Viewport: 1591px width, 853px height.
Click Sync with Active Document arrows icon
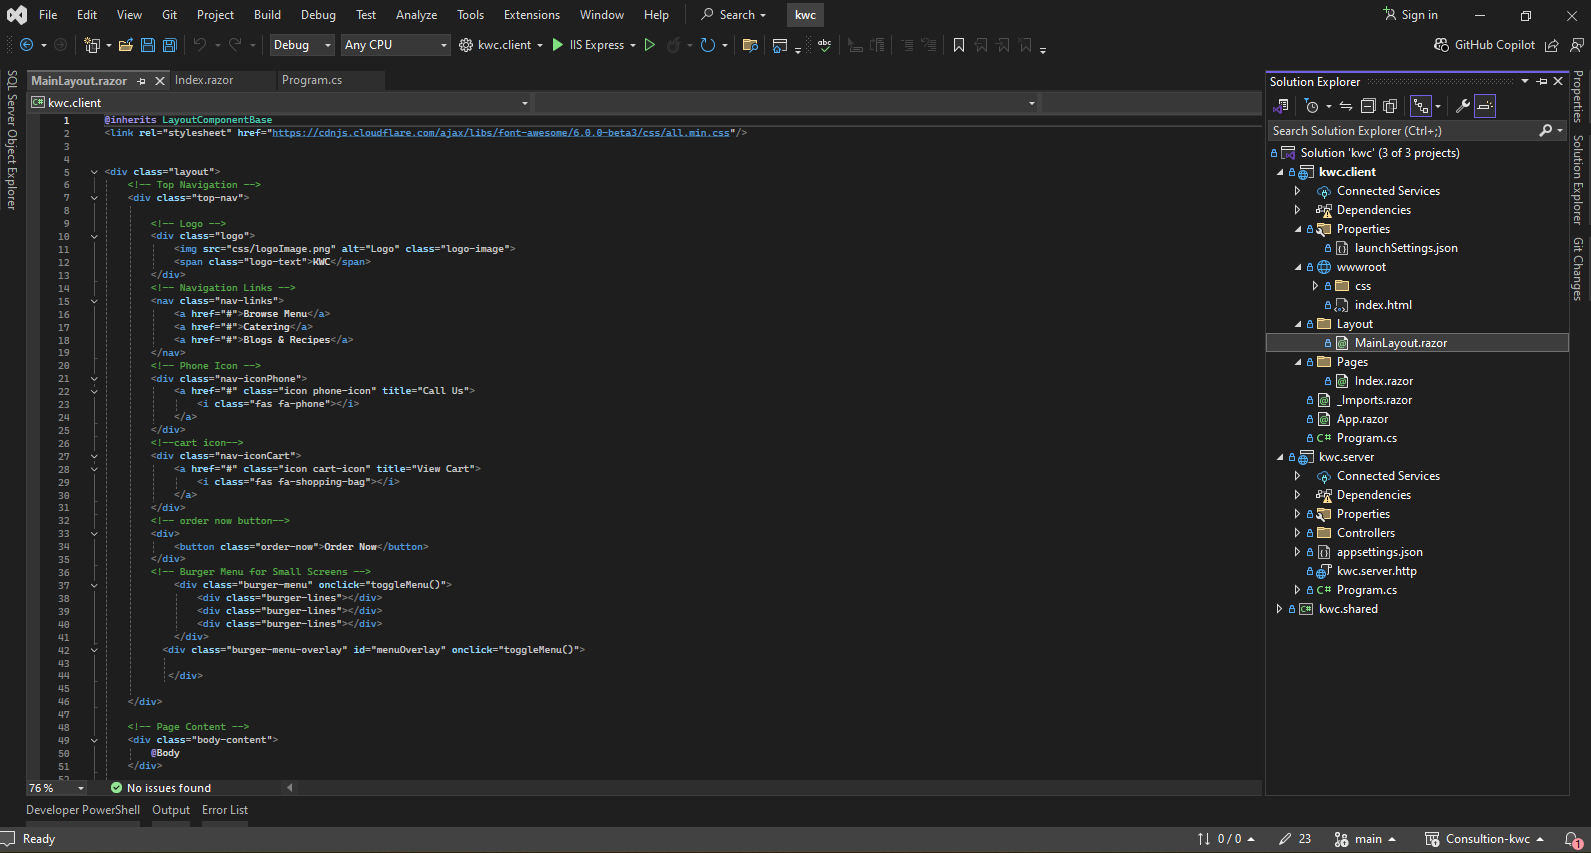[1346, 106]
